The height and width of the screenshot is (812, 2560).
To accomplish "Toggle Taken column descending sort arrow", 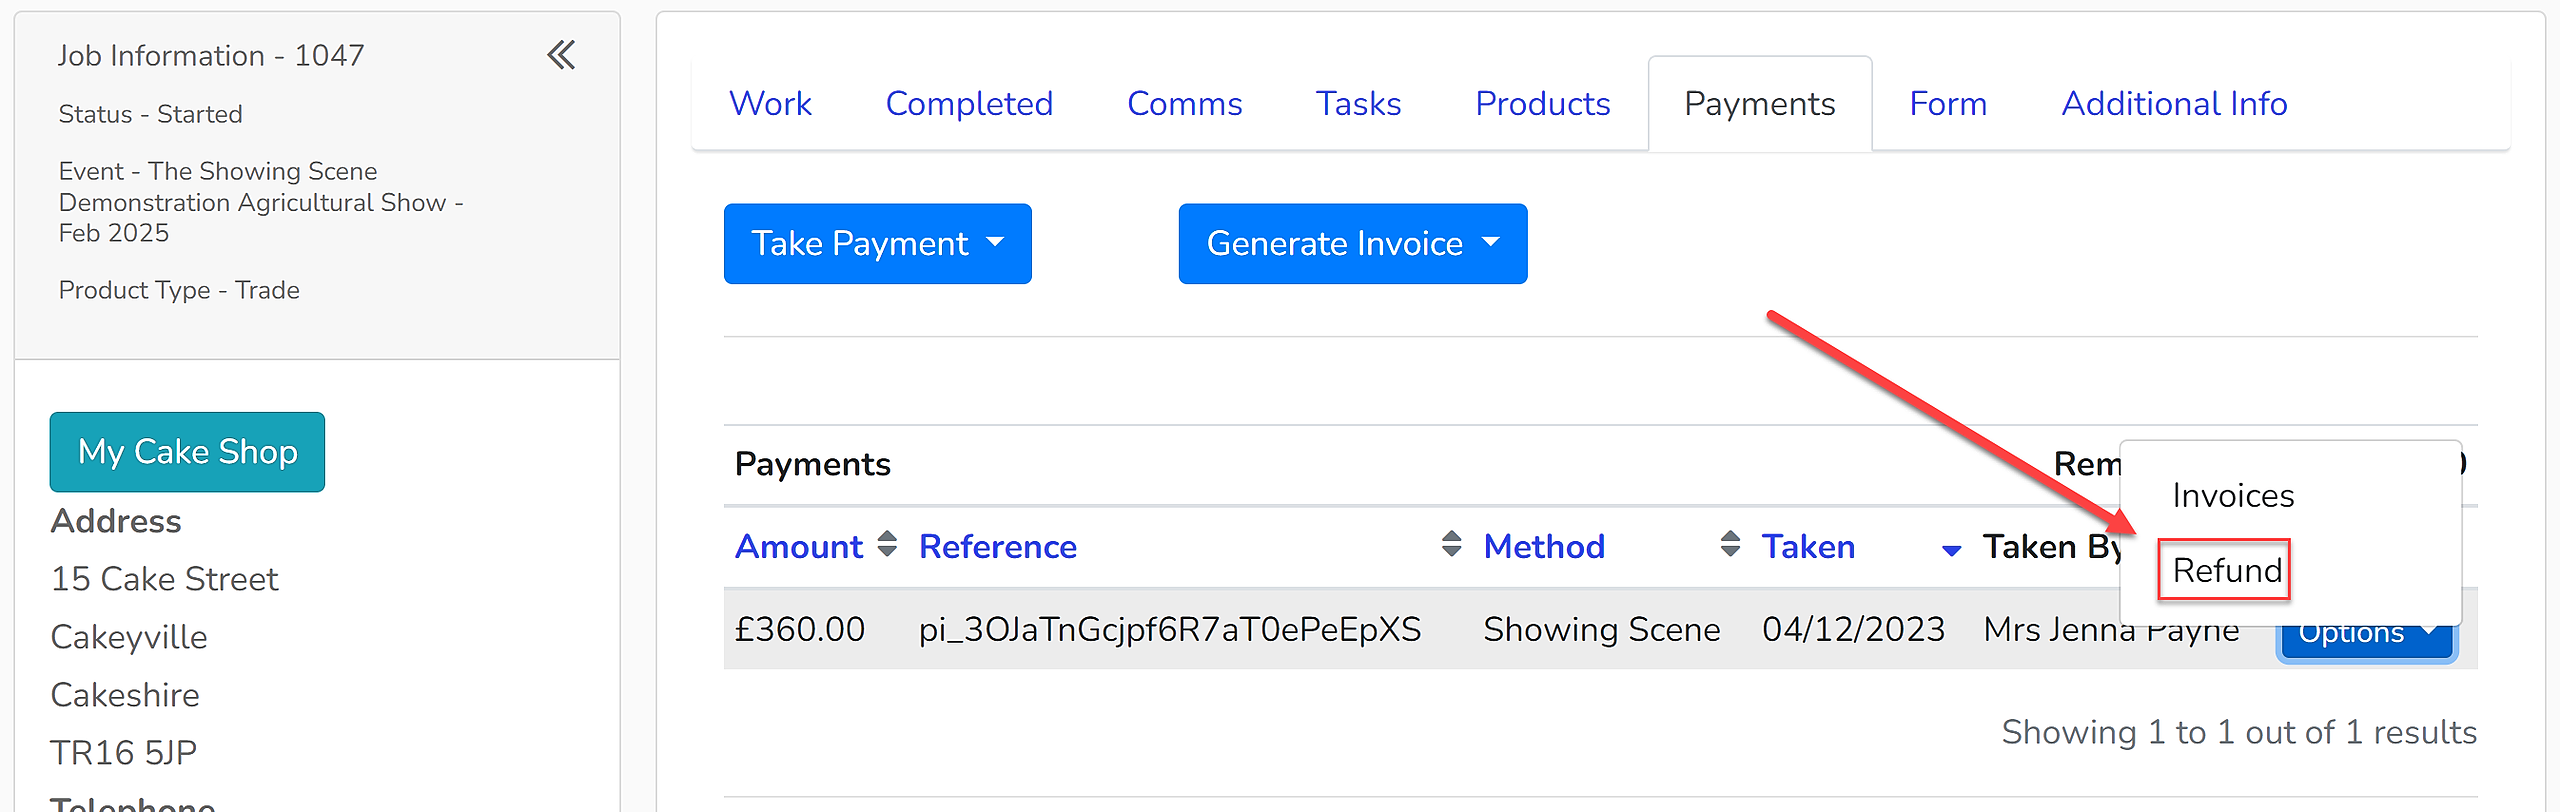I will (1951, 550).
